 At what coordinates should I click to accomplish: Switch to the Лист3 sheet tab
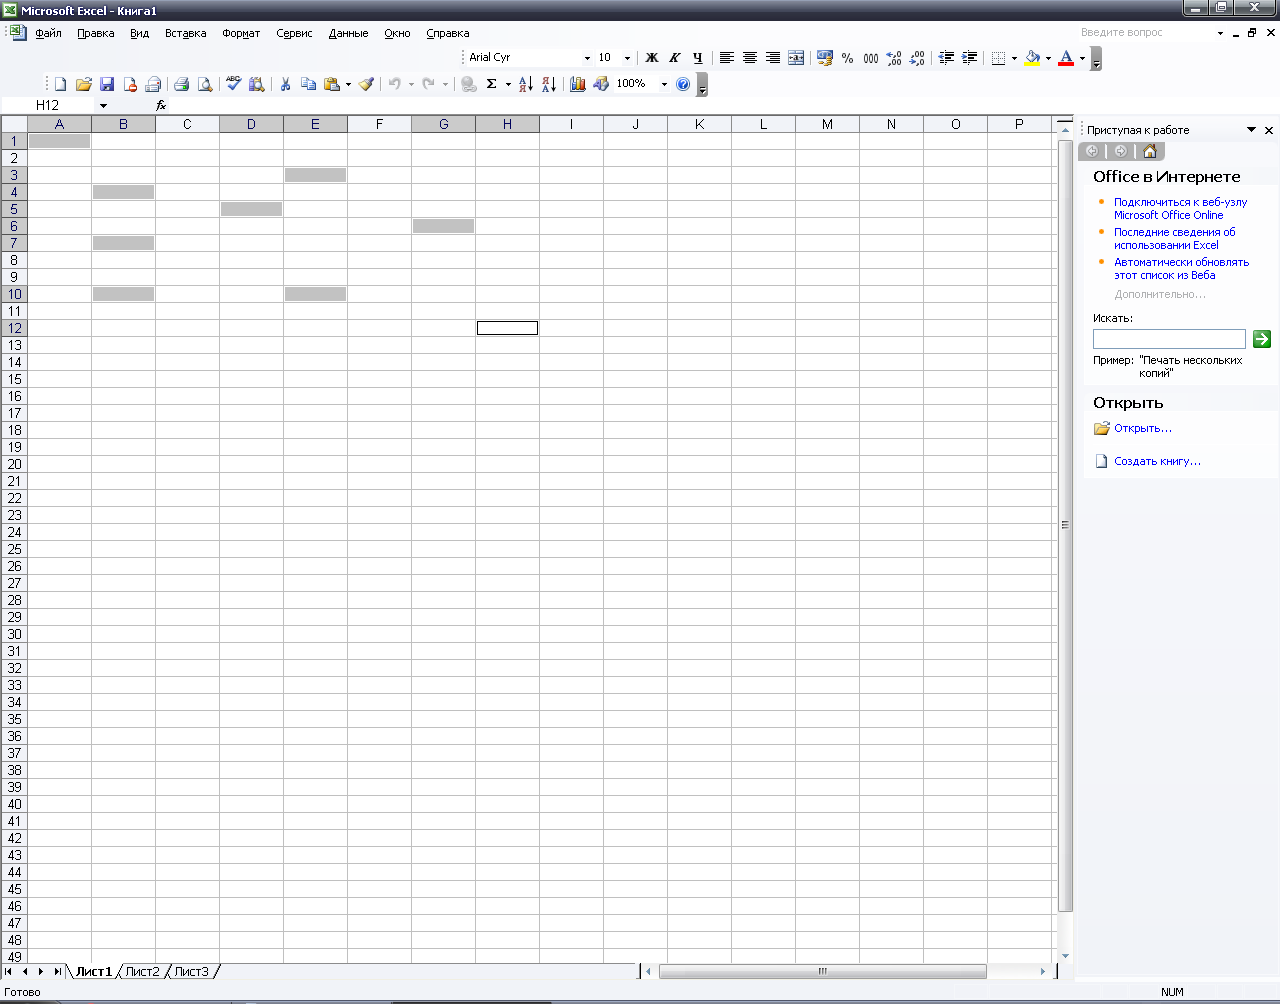[192, 971]
